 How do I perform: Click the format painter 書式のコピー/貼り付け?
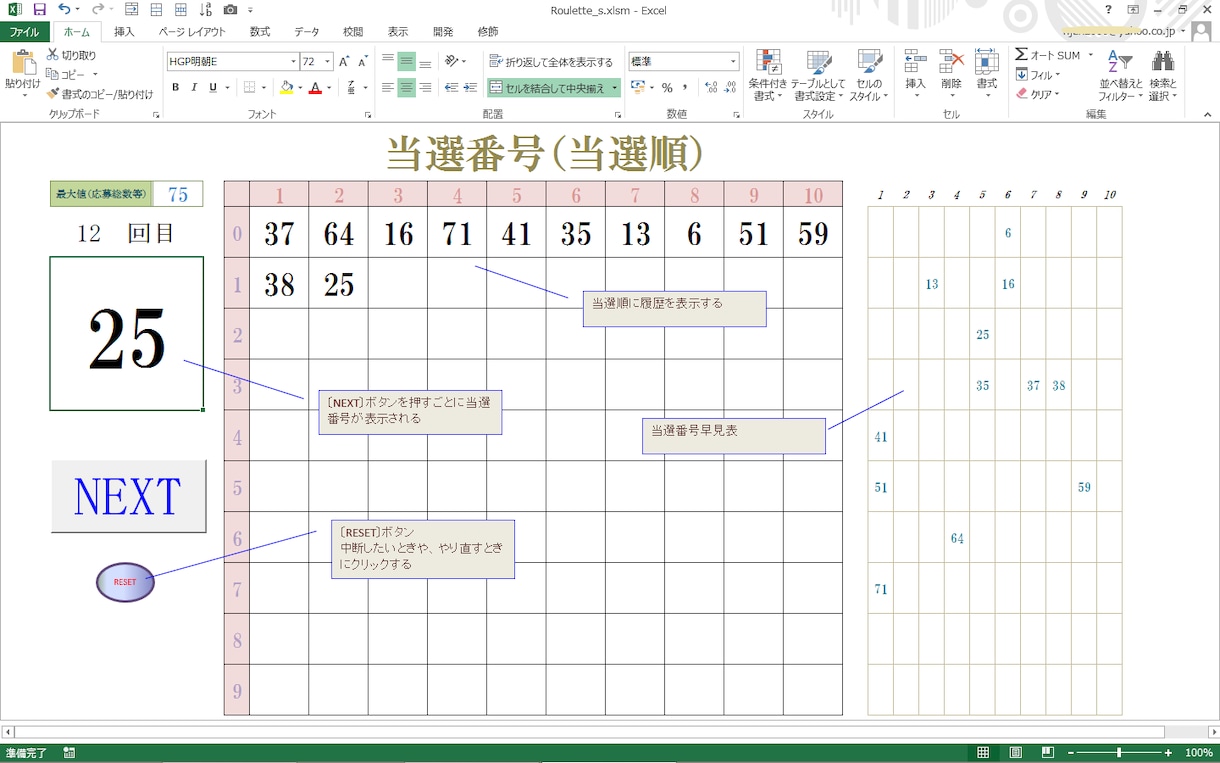tap(100, 94)
